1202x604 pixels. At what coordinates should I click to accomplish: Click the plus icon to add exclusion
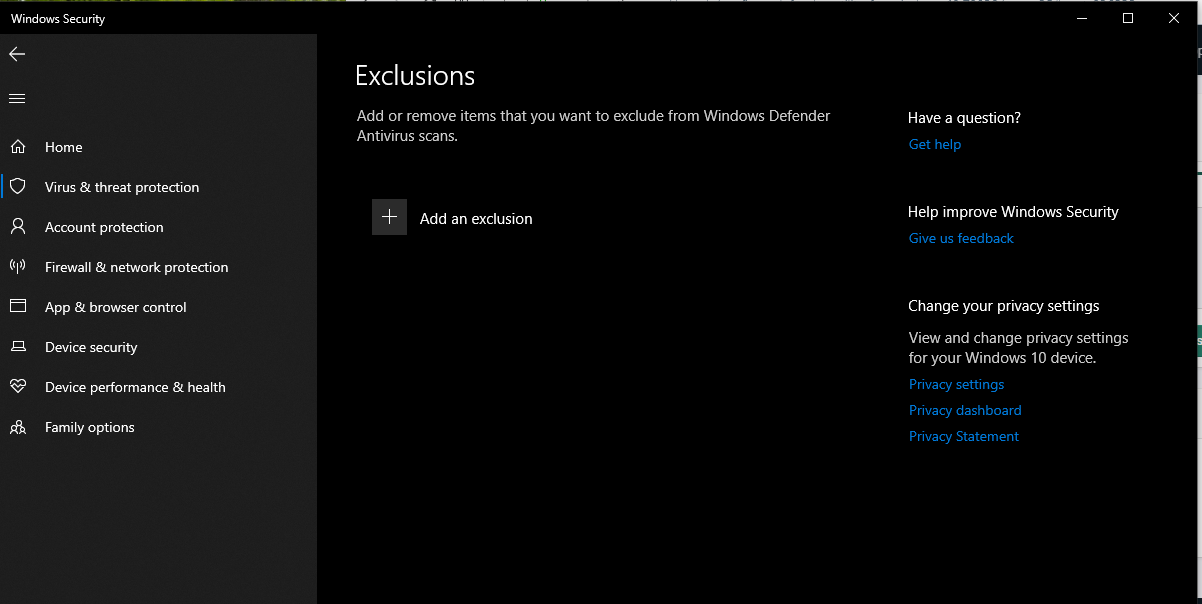(389, 217)
